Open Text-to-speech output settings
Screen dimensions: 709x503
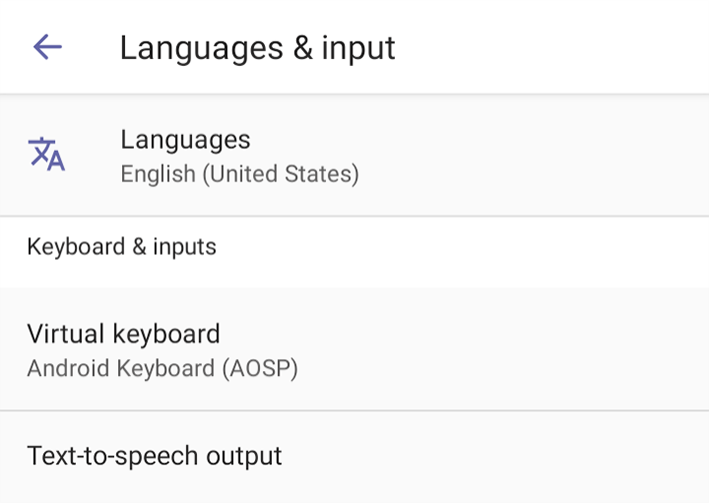[354, 457]
